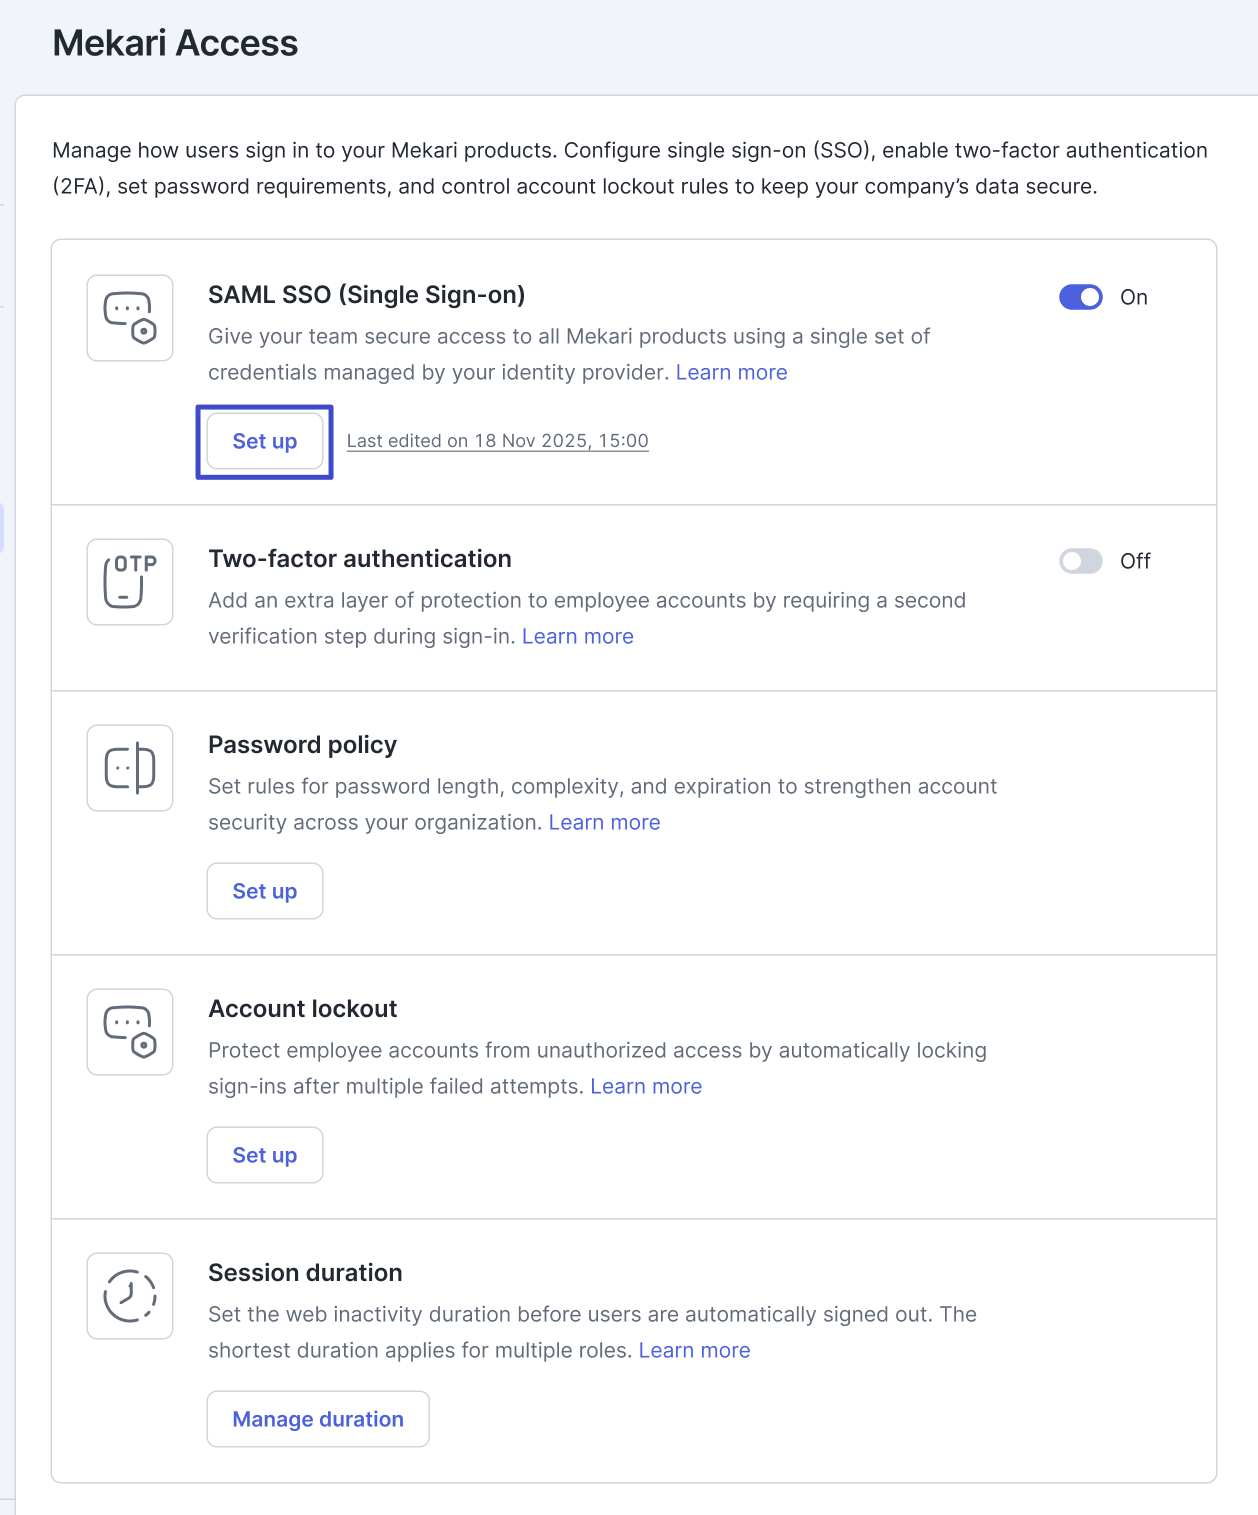Click the Account lockout icon

(x=130, y=1032)
